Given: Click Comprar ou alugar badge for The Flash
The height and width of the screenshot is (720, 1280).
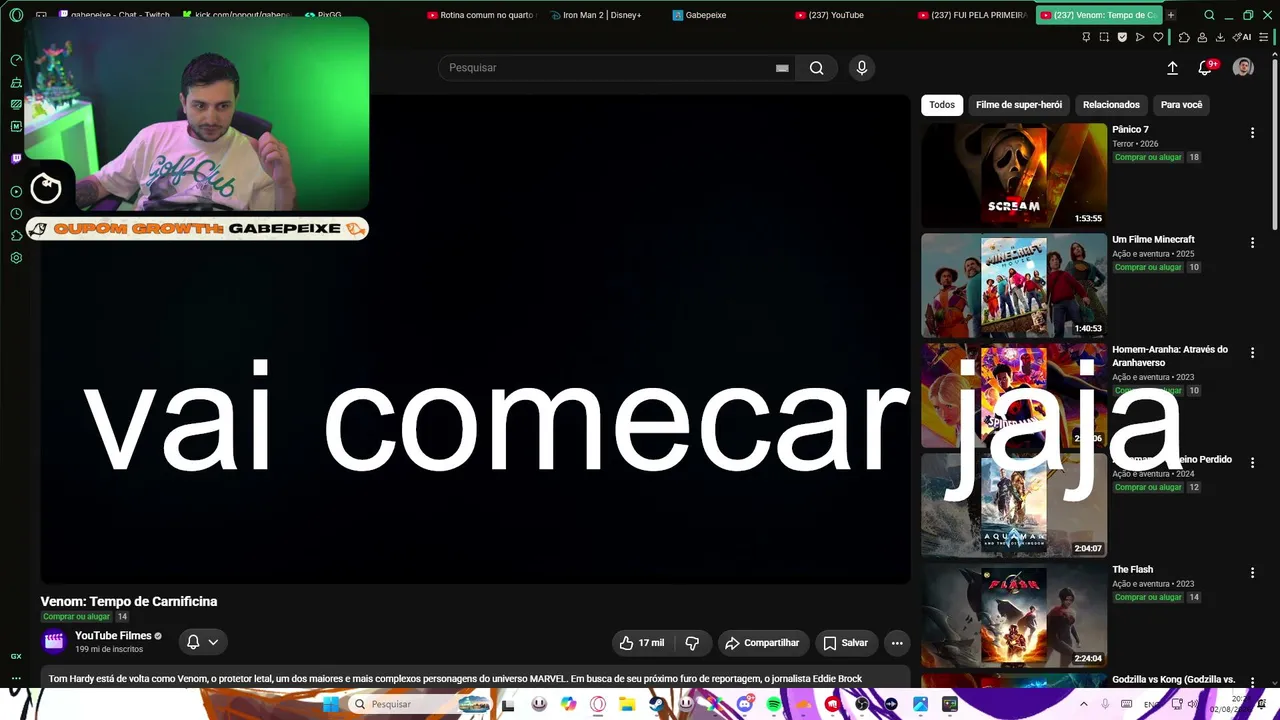Looking at the screenshot, I should (1148, 597).
